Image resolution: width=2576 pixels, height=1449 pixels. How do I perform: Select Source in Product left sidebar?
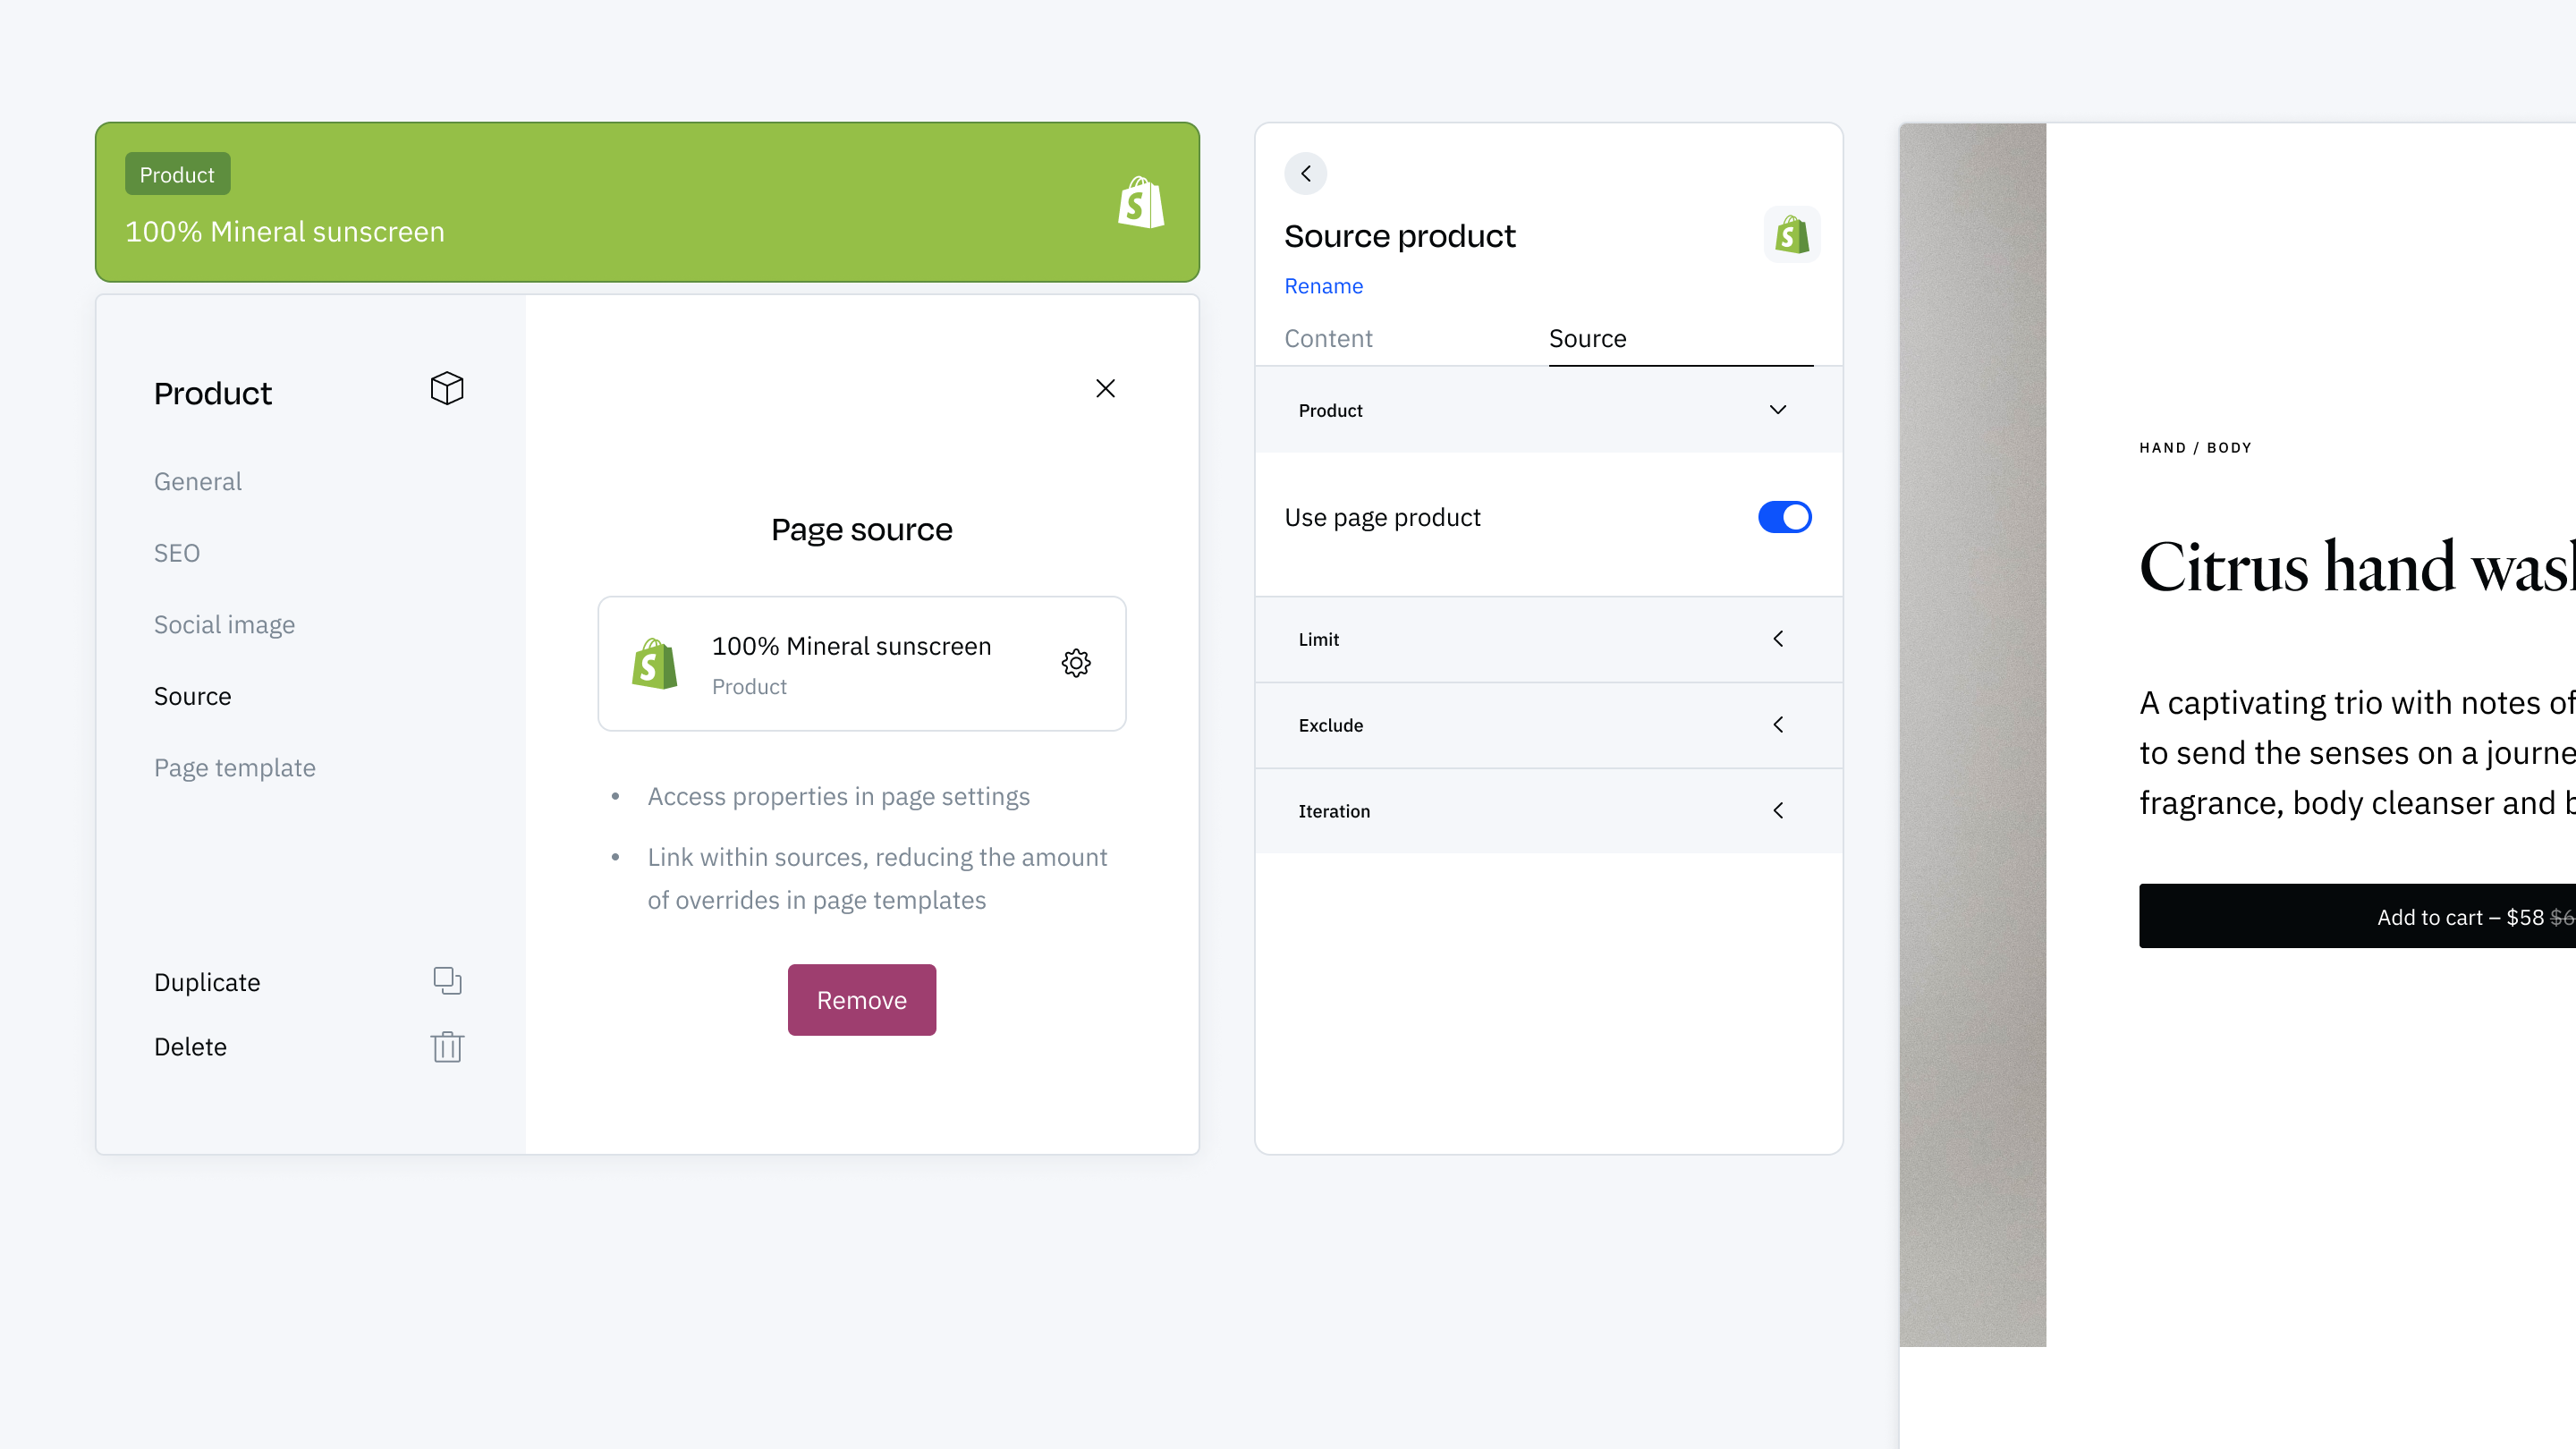coord(193,695)
